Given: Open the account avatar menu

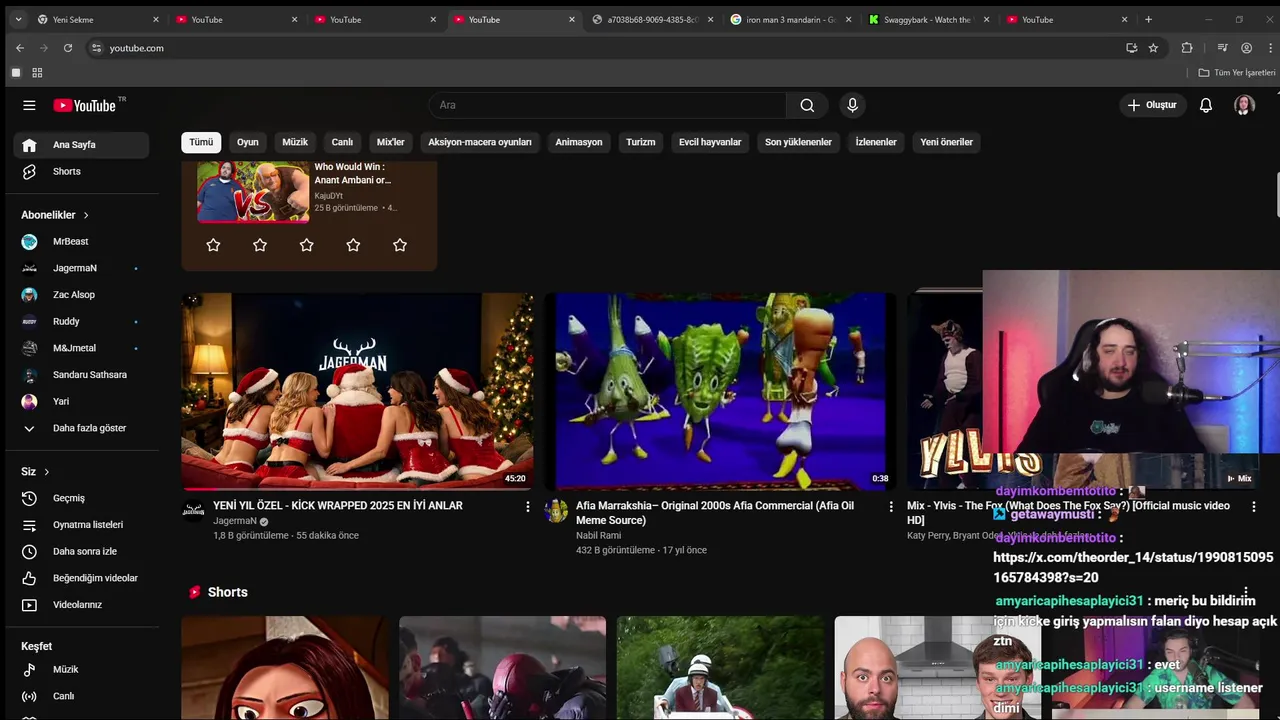Looking at the screenshot, I should [1244, 105].
